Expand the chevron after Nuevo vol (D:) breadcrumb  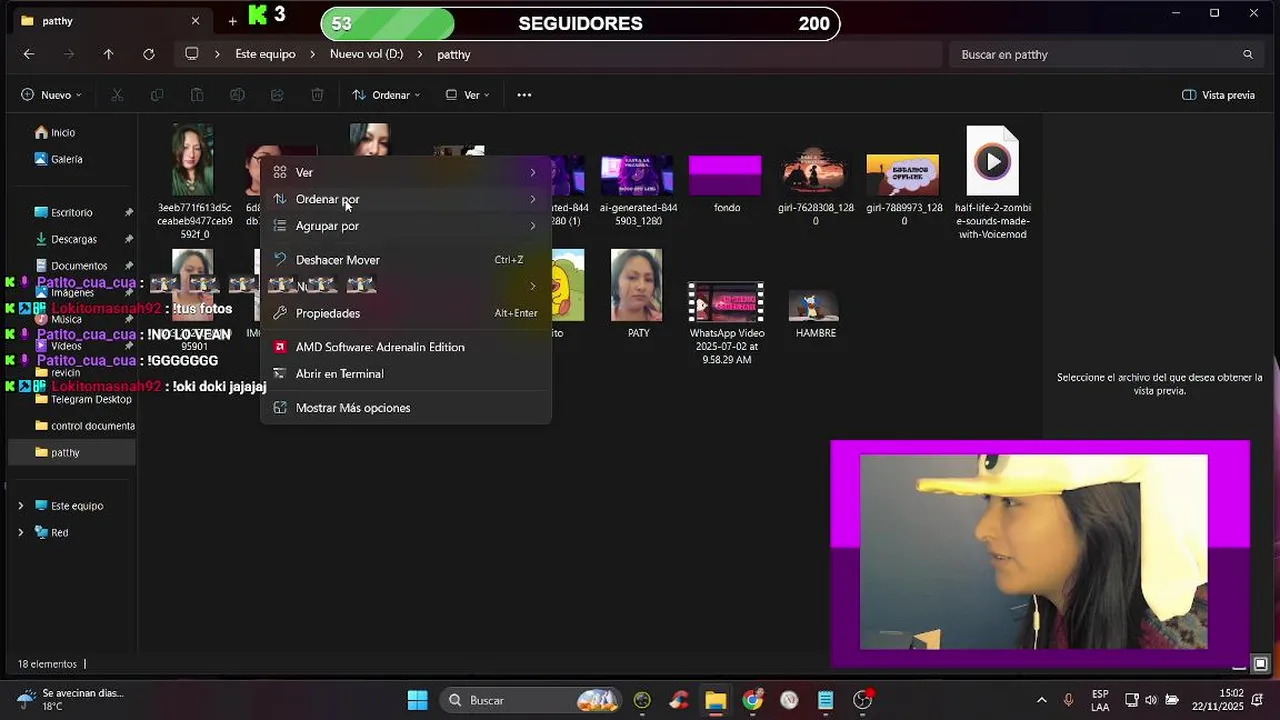point(420,54)
